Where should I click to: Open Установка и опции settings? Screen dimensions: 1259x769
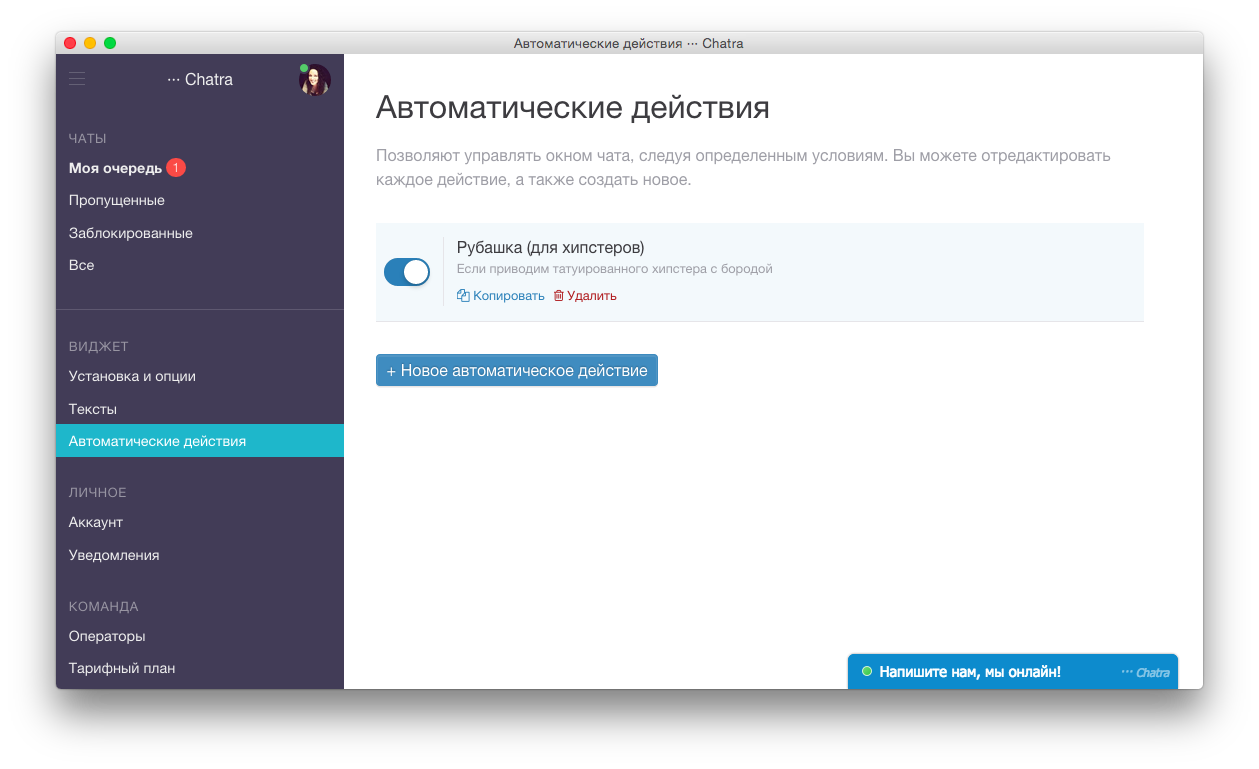(132, 376)
